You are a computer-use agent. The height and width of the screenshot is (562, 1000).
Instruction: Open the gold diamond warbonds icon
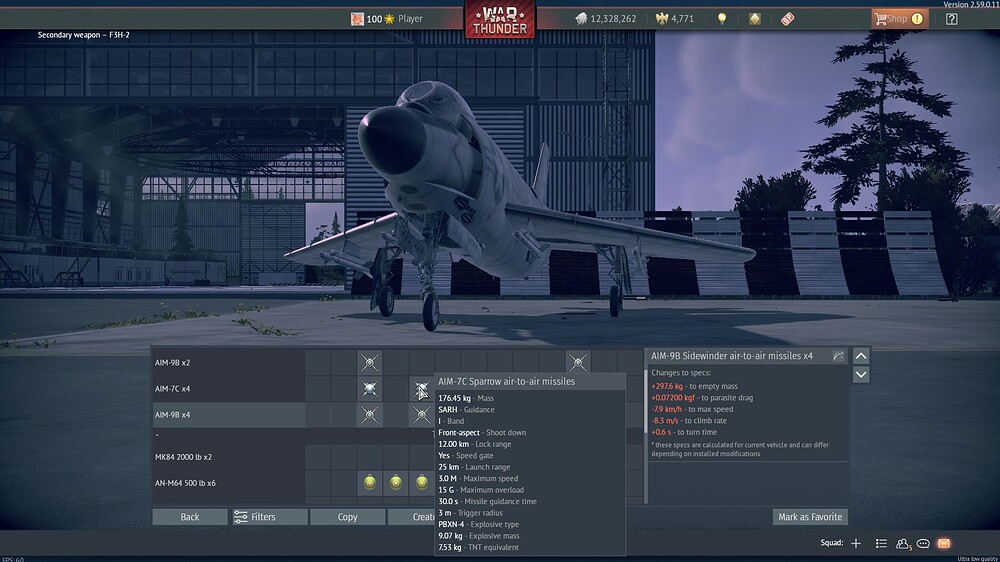(754, 18)
